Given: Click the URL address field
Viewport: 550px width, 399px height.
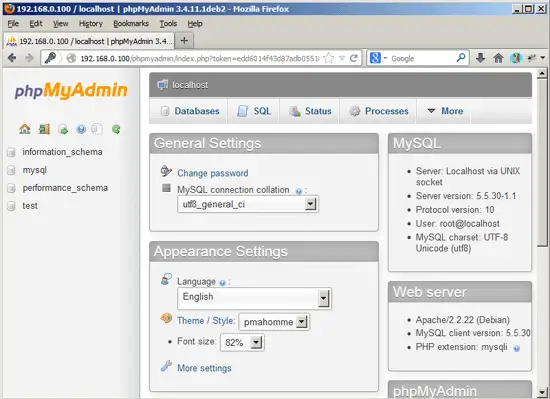Looking at the screenshot, I should tap(200, 58).
